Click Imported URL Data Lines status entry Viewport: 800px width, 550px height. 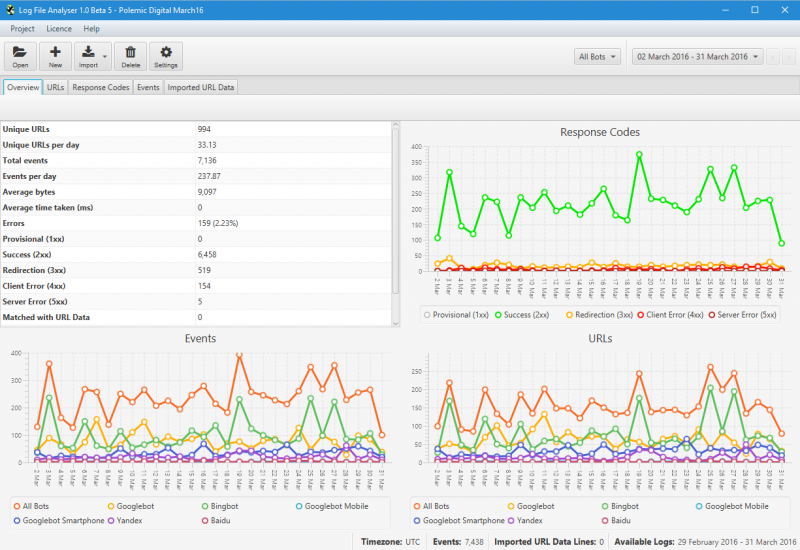coord(549,542)
